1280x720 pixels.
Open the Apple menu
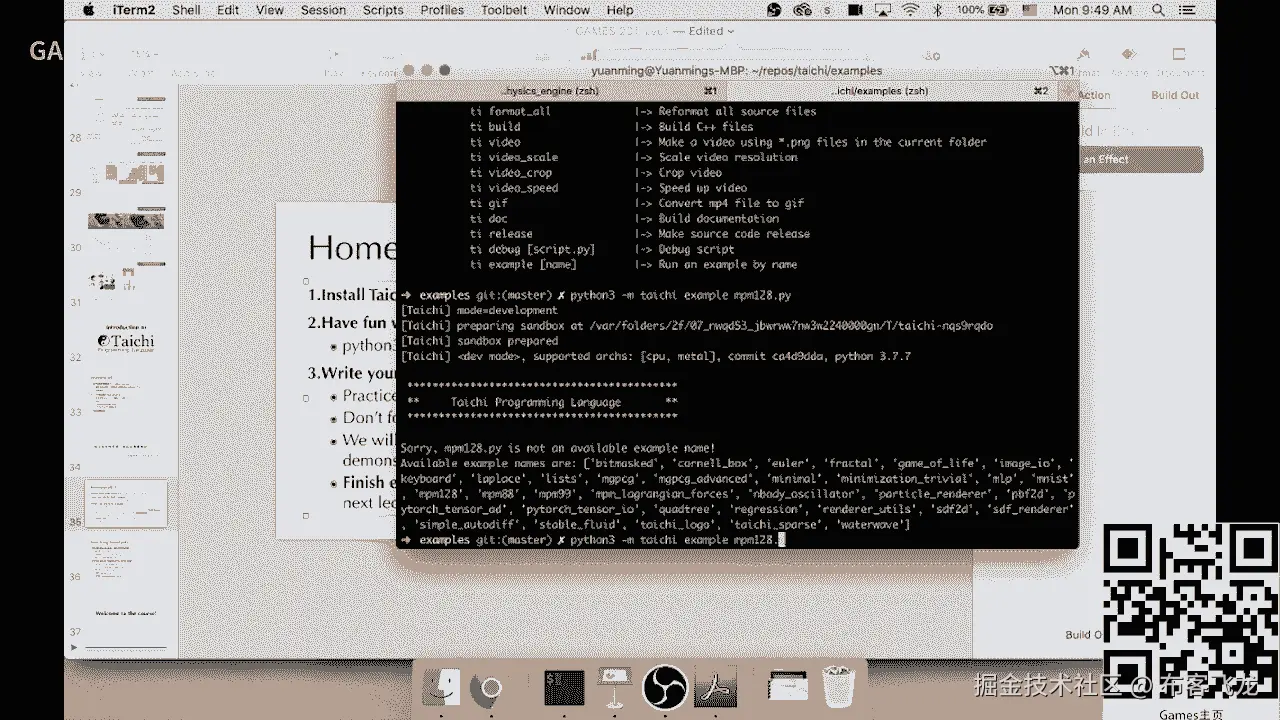[88, 10]
